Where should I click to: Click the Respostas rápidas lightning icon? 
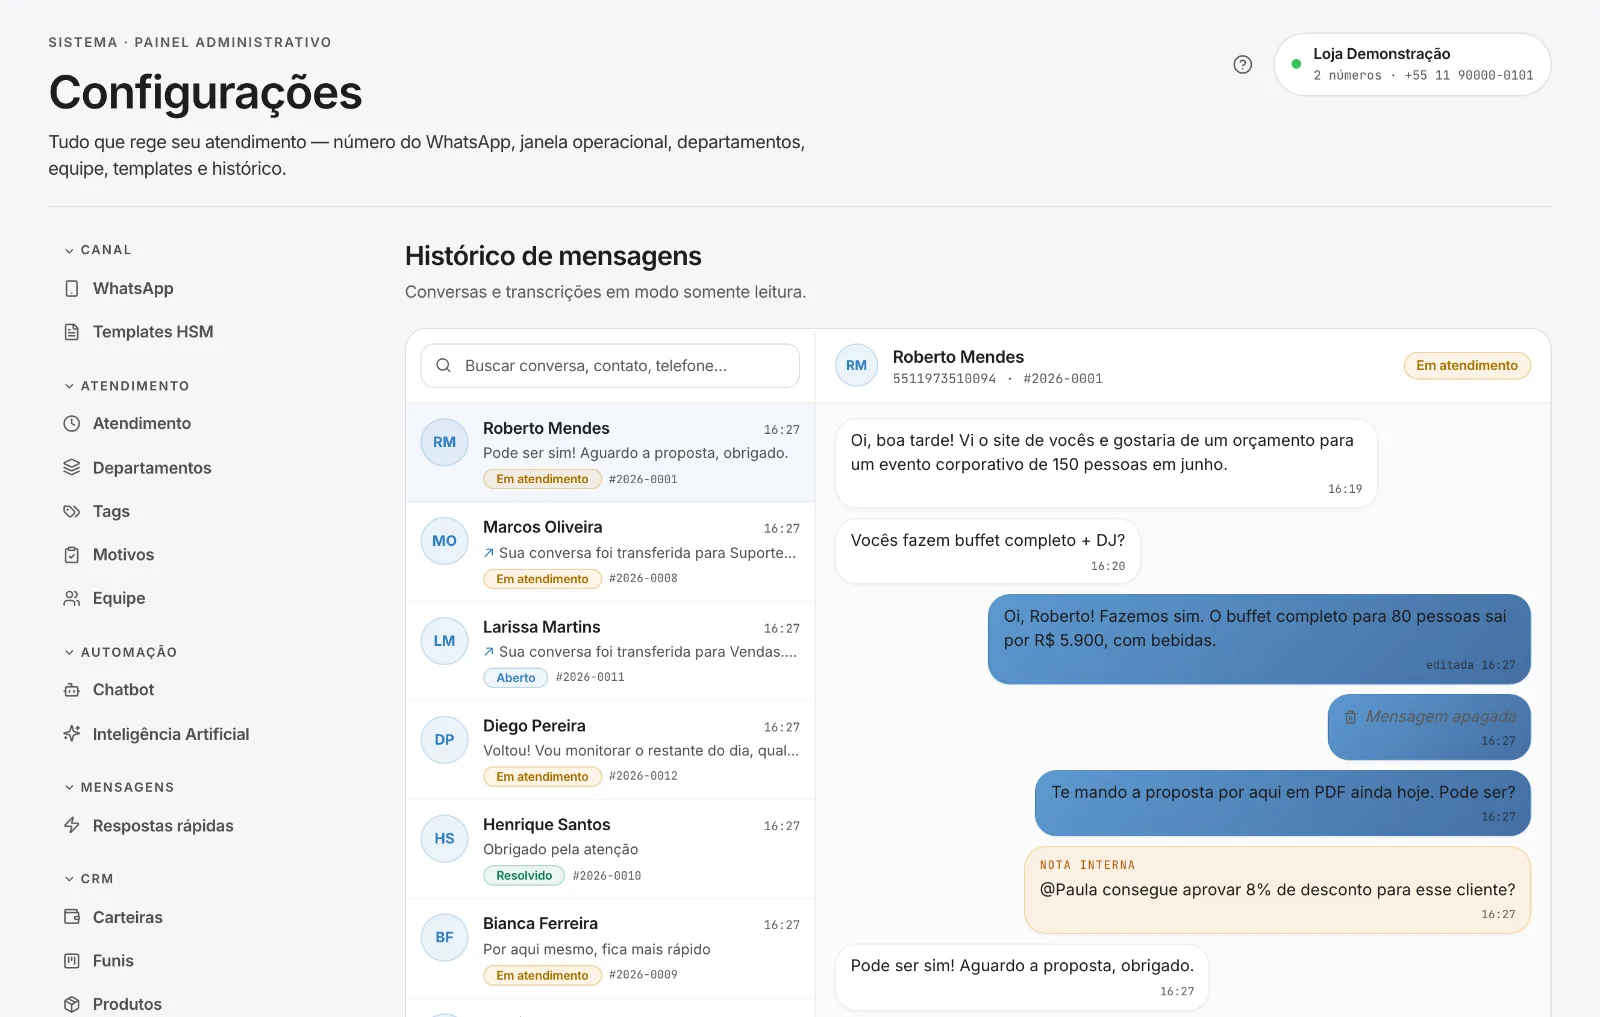pos(72,826)
